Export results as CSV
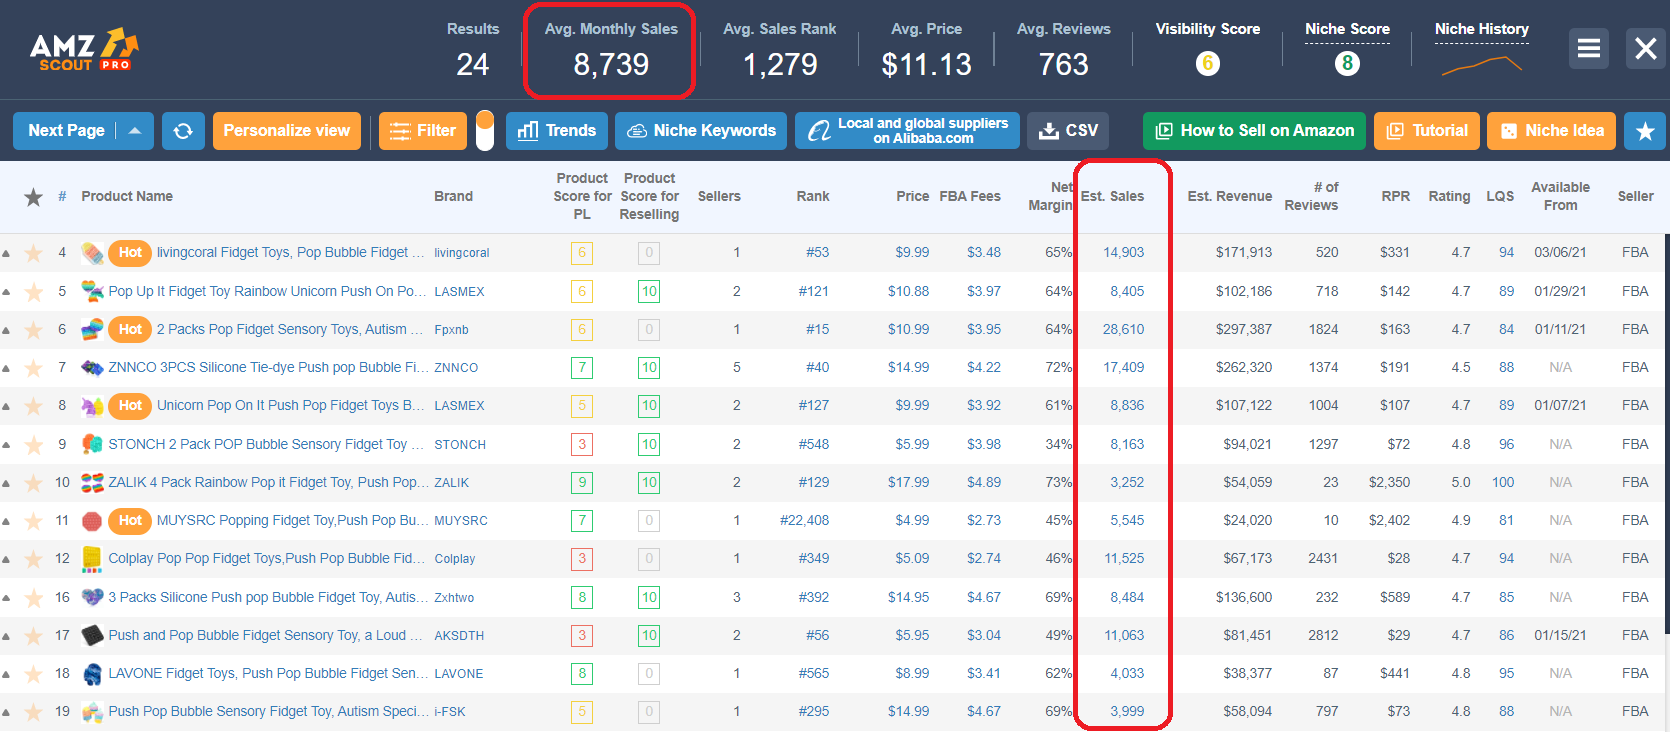Image resolution: width=1670 pixels, height=732 pixels. 1068,131
